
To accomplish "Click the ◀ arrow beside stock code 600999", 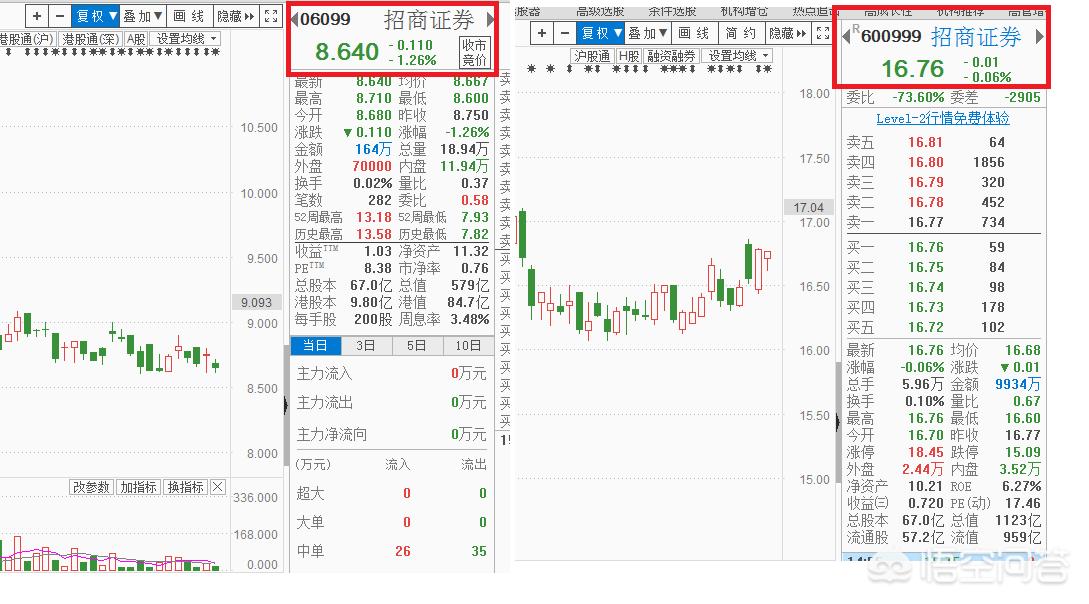I will point(847,35).
